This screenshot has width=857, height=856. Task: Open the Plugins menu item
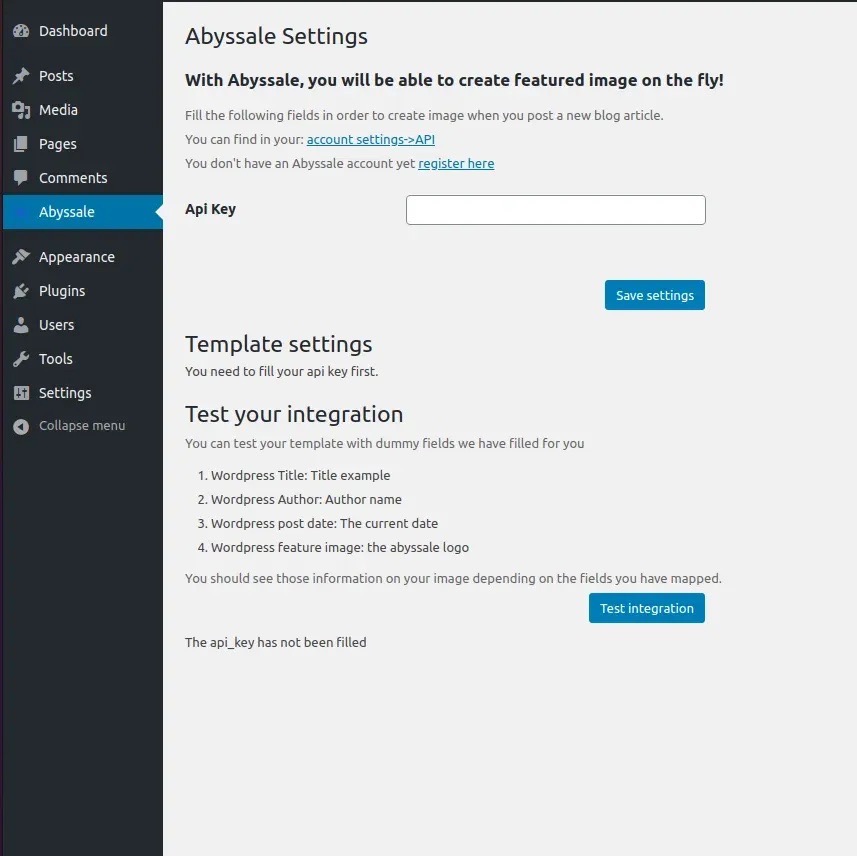point(83,291)
